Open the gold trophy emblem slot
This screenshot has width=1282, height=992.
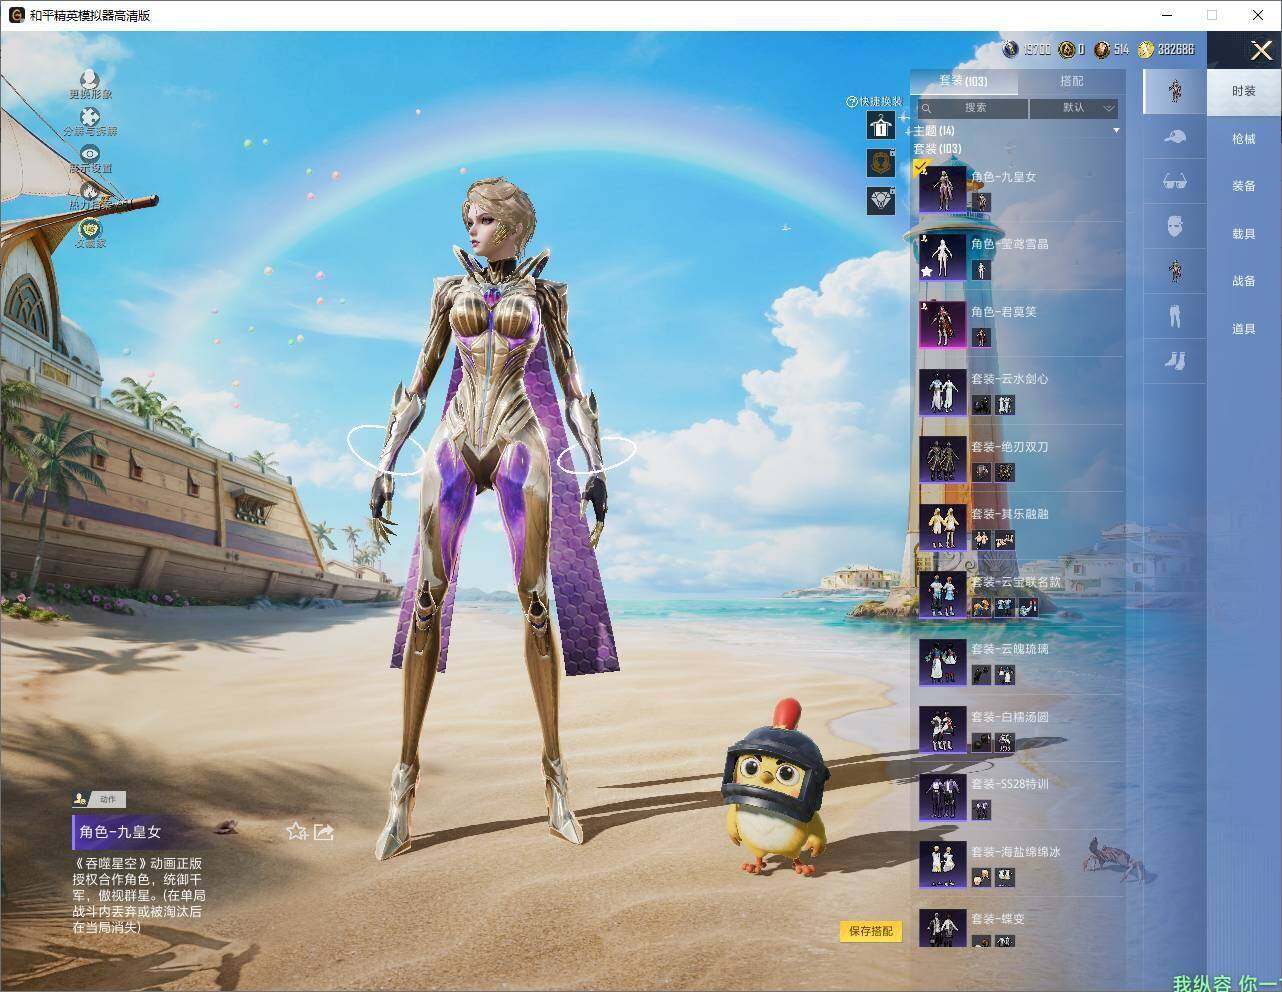(x=881, y=163)
